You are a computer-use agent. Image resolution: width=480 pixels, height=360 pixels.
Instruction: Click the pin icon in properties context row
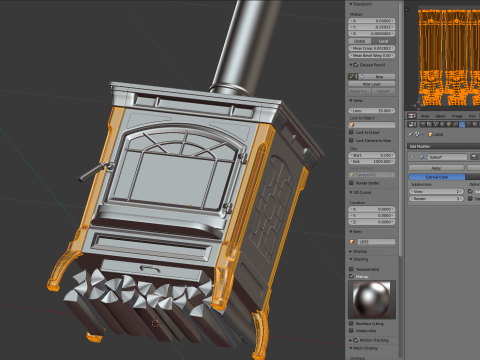(x=410, y=134)
